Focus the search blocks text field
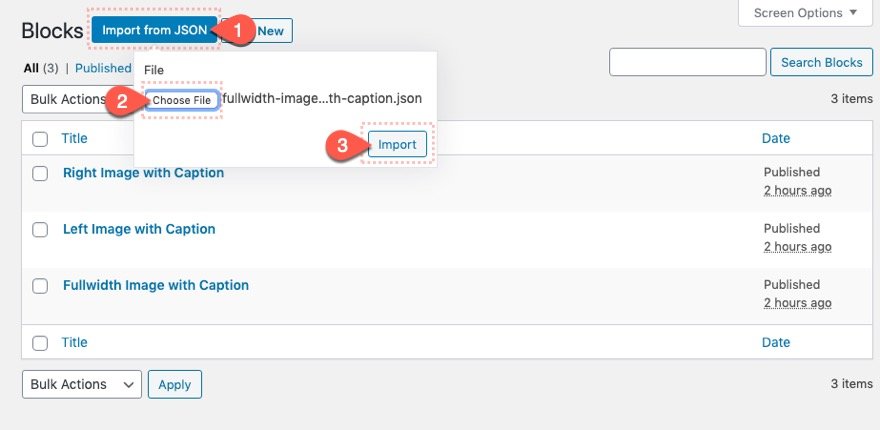This screenshot has width=880, height=430. click(688, 62)
